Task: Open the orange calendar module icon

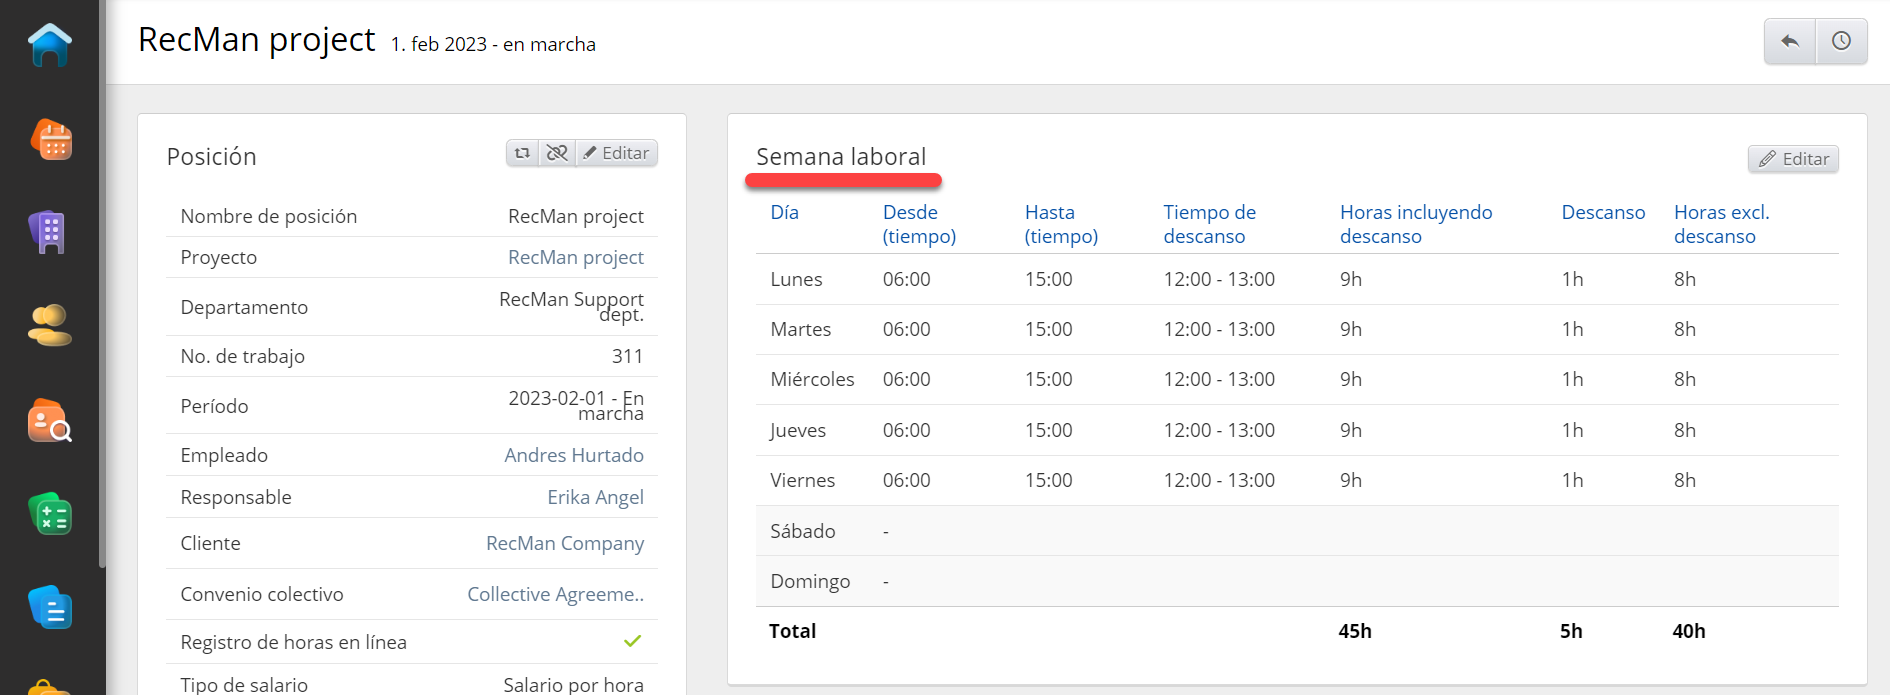Action: click(x=50, y=139)
